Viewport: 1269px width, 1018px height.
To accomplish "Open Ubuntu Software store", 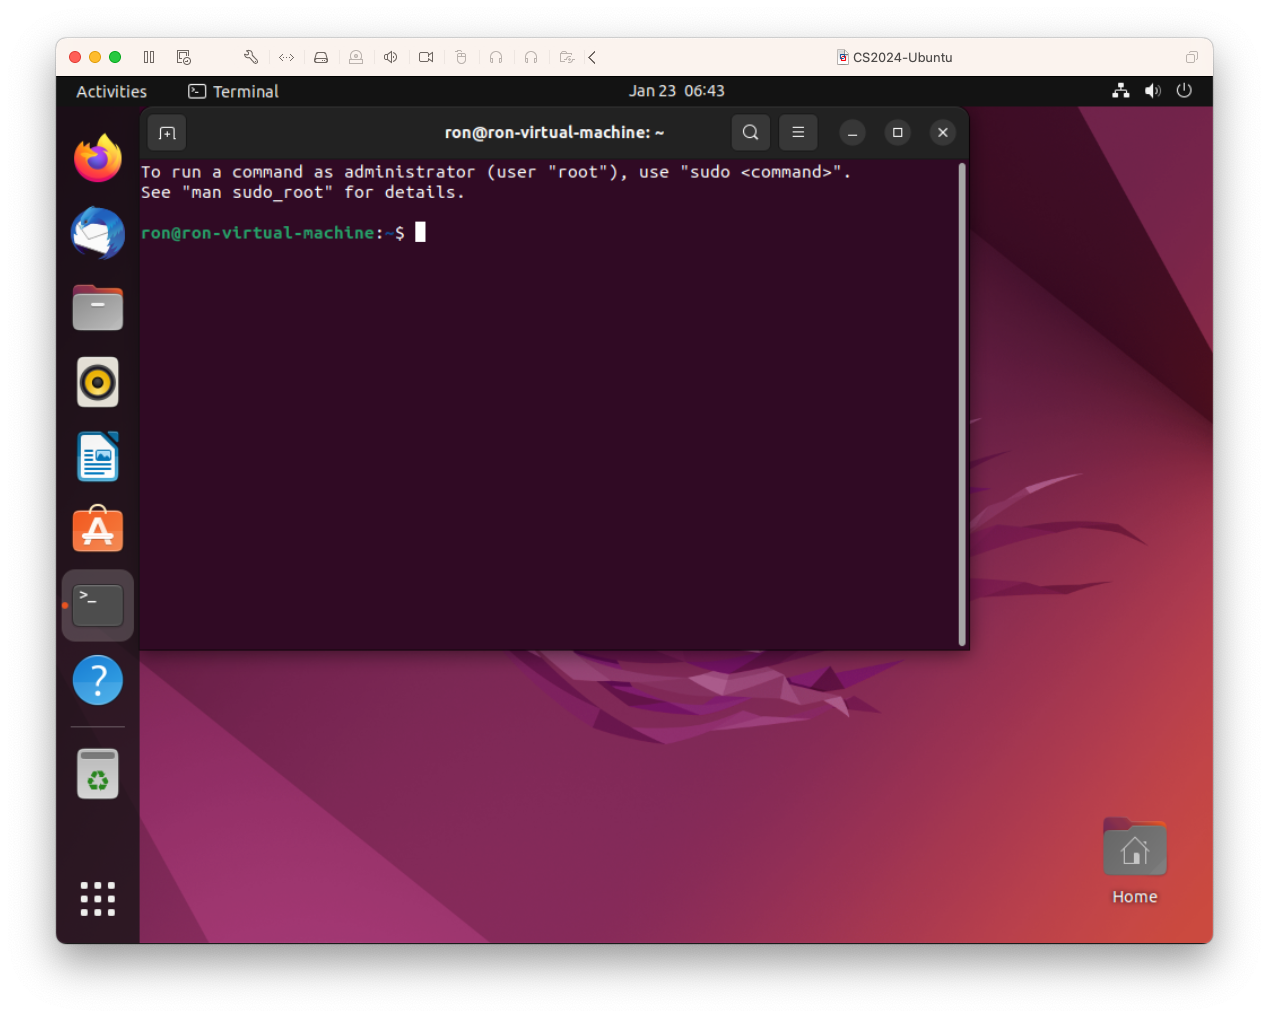I will pos(98,530).
